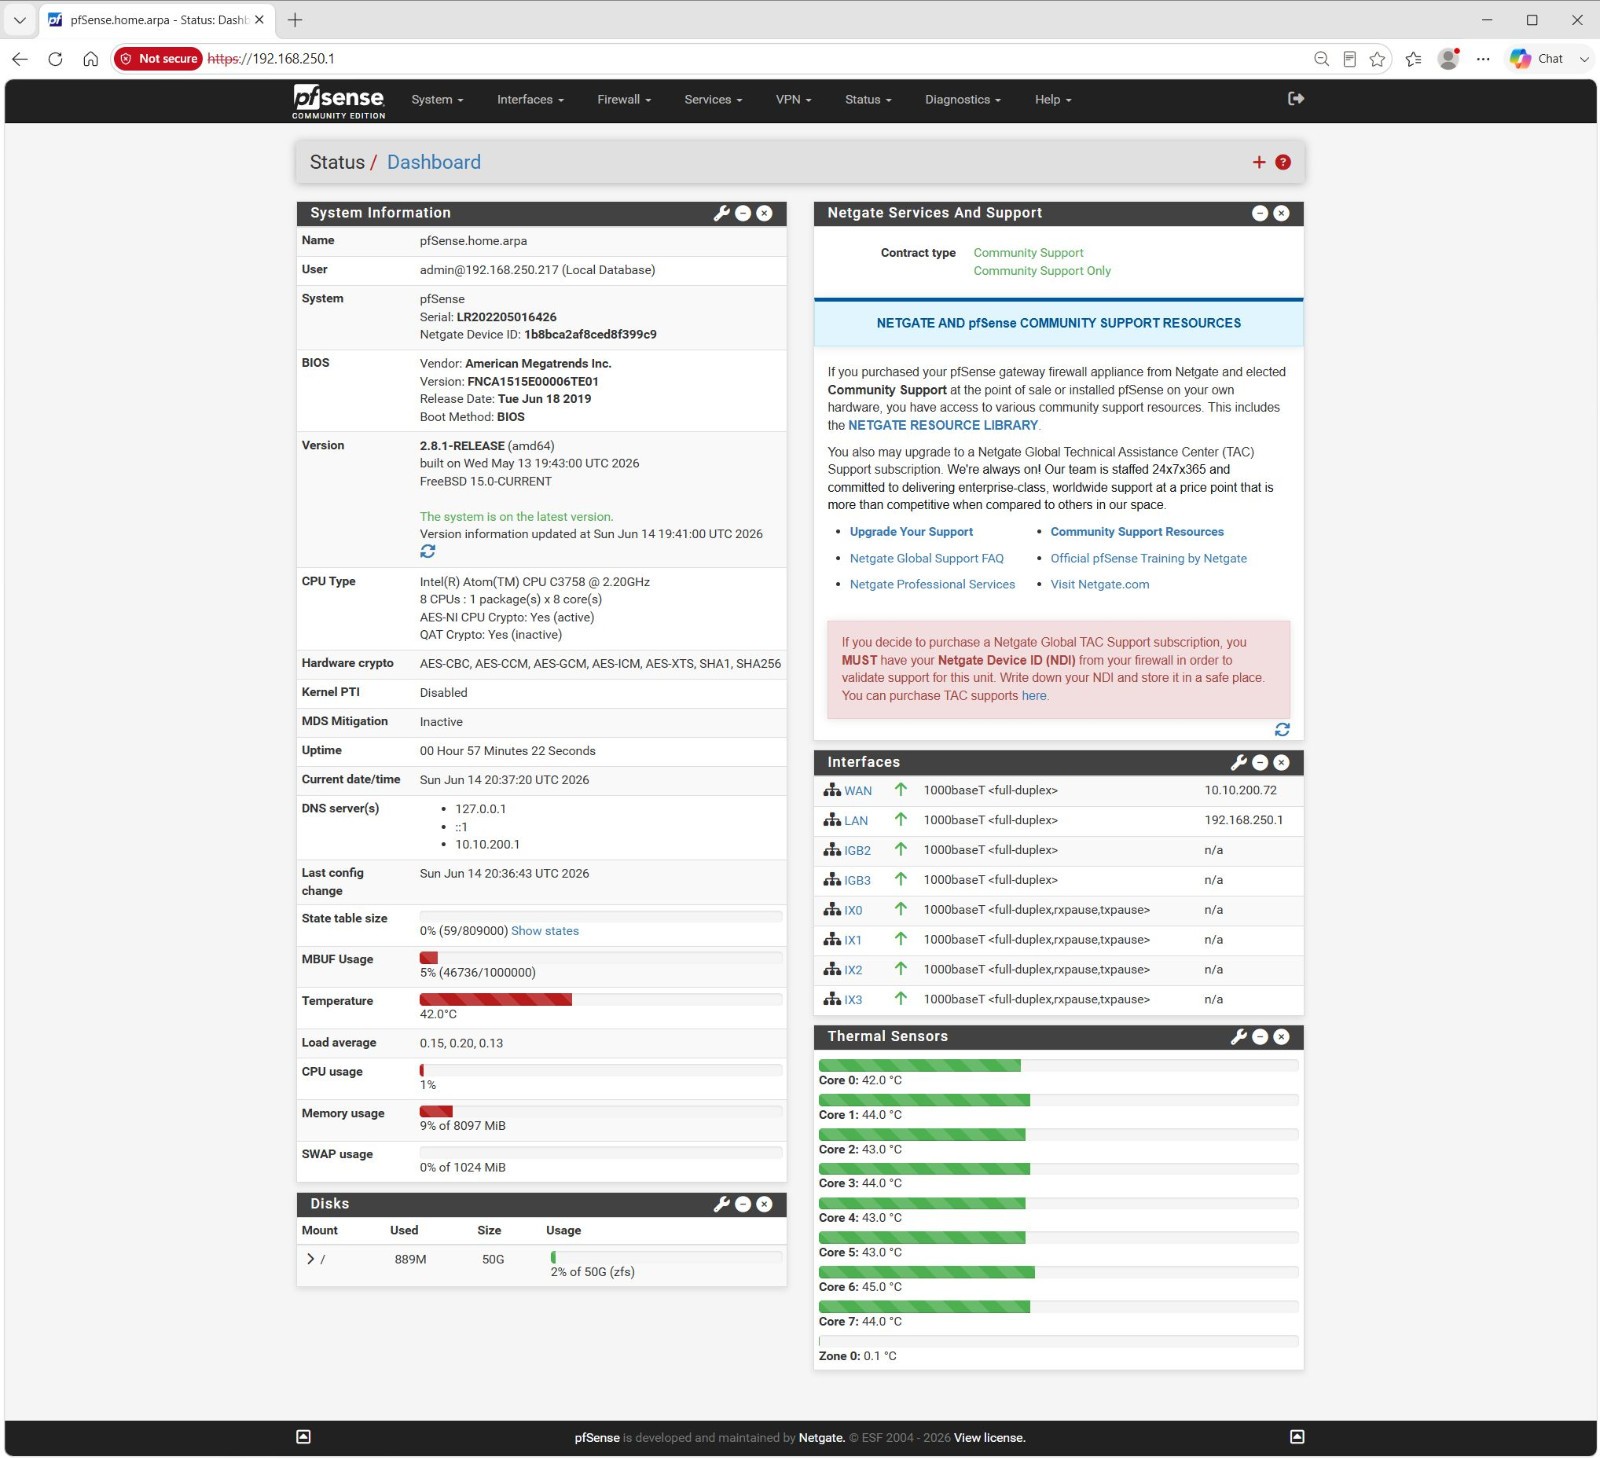Click bottom-right footer scroll-to-top icon
Viewport: 1600px width, 1459px height.
tap(1297, 1437)
